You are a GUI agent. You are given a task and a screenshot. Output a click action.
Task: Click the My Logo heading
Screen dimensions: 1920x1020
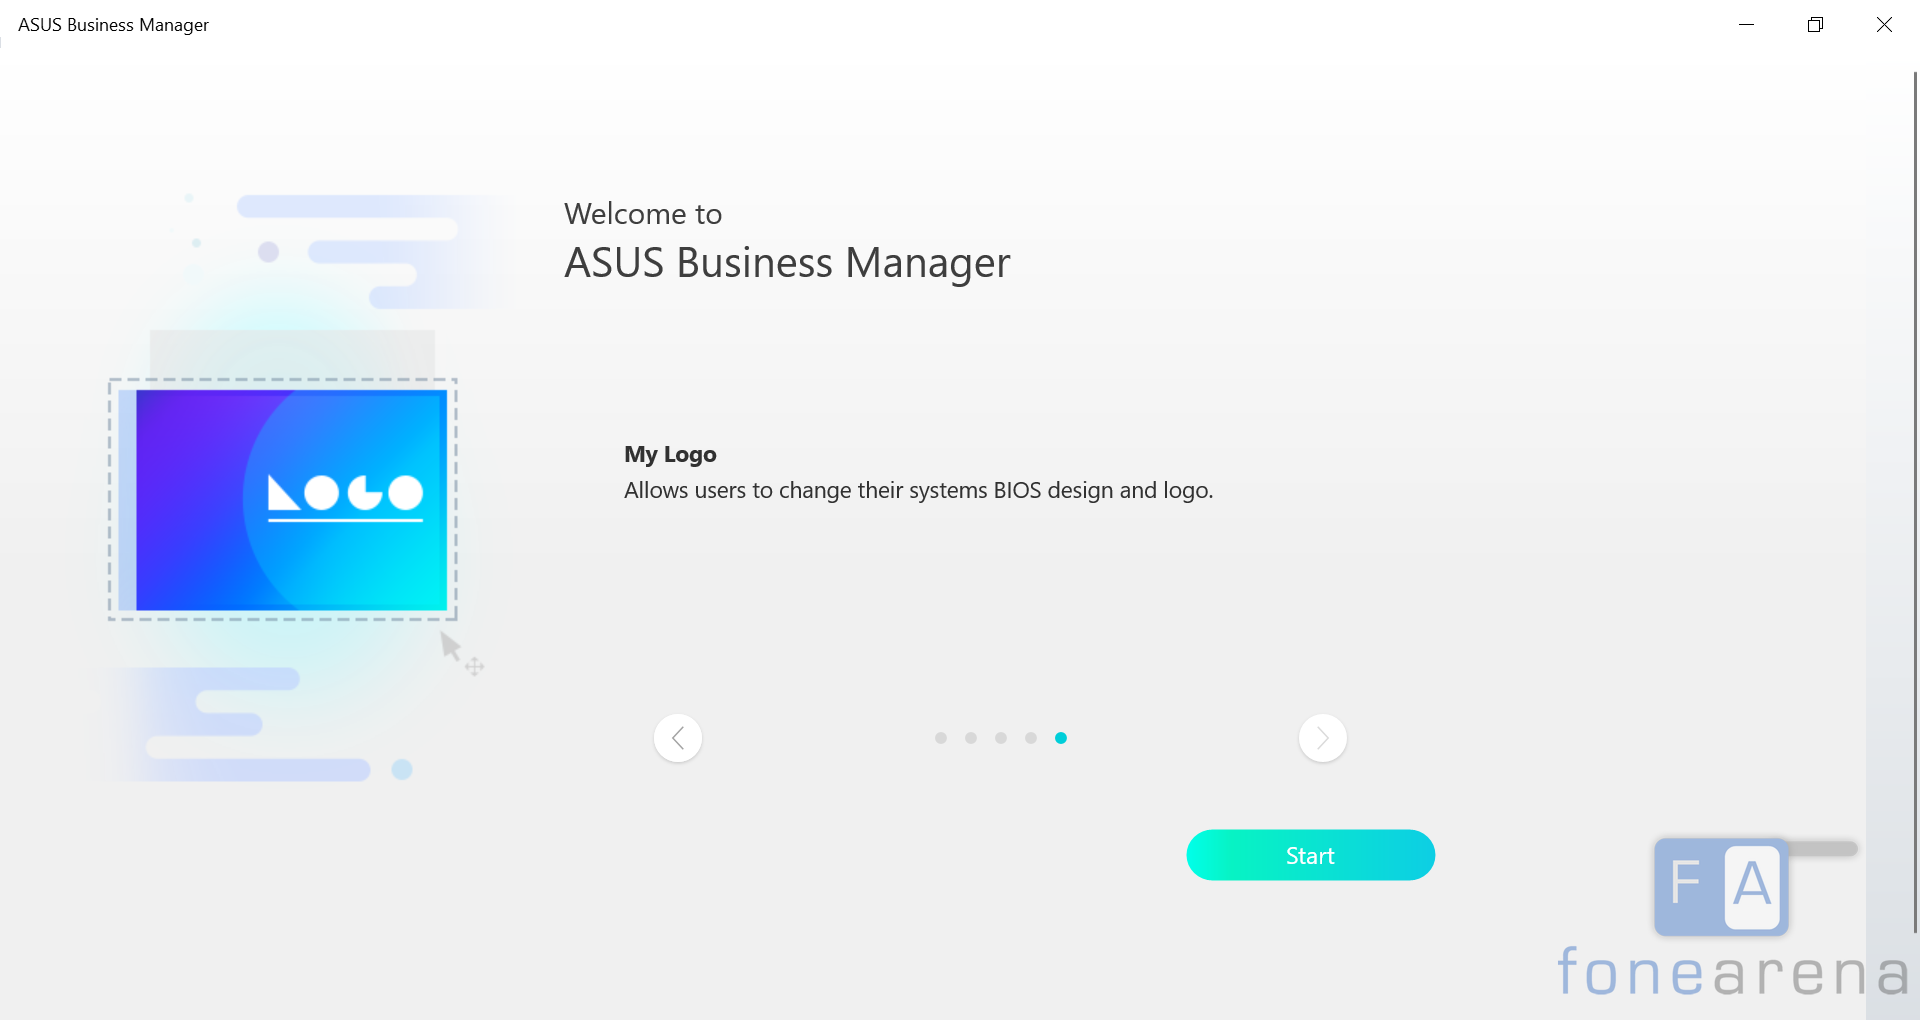pos(670,455)
